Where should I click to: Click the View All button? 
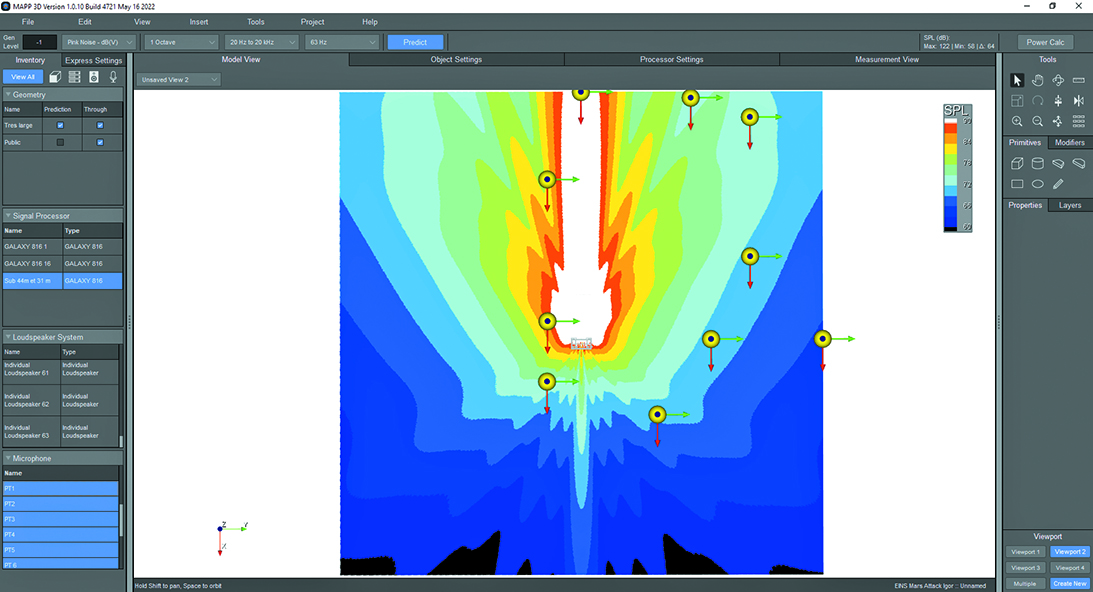23,77
